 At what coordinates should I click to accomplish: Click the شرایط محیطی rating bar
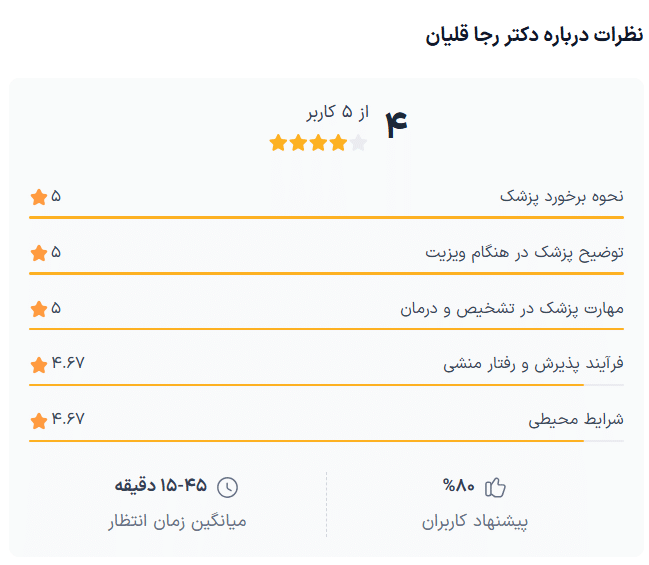coord(326,440)
